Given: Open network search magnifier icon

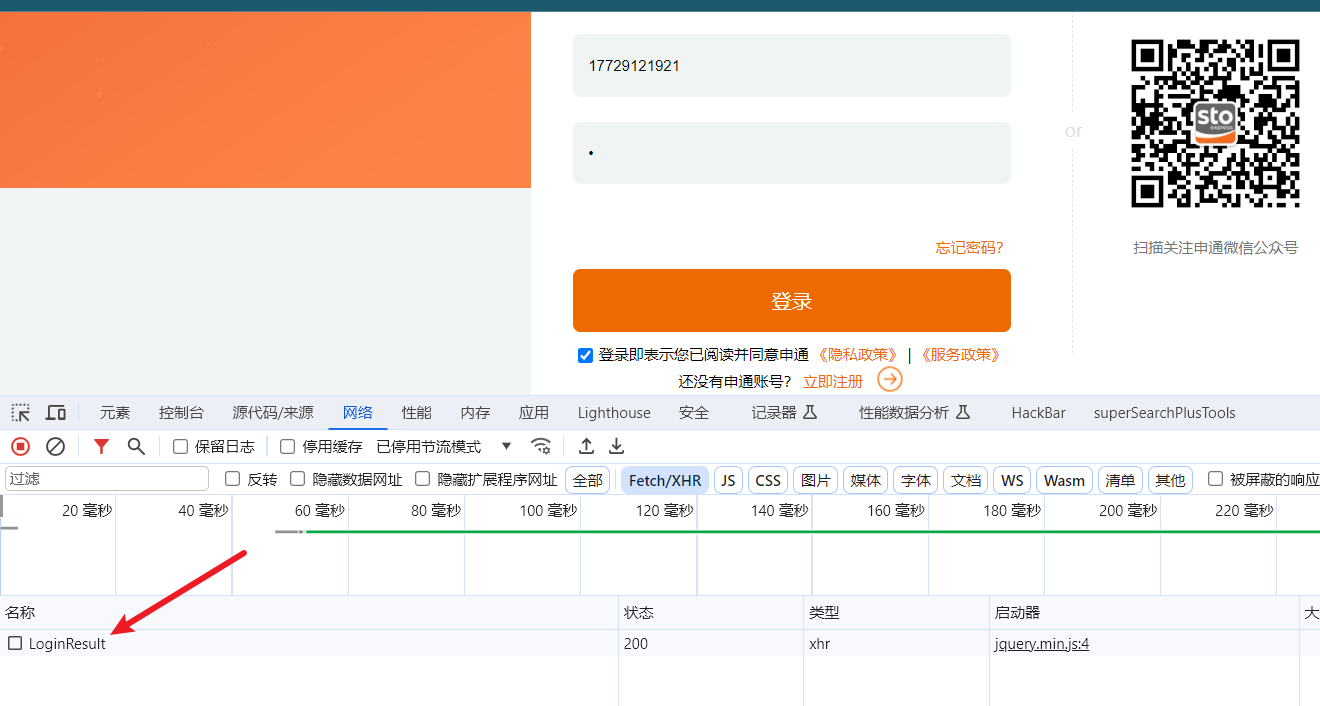Looking at the screenshot, I should tap(136, 446).
